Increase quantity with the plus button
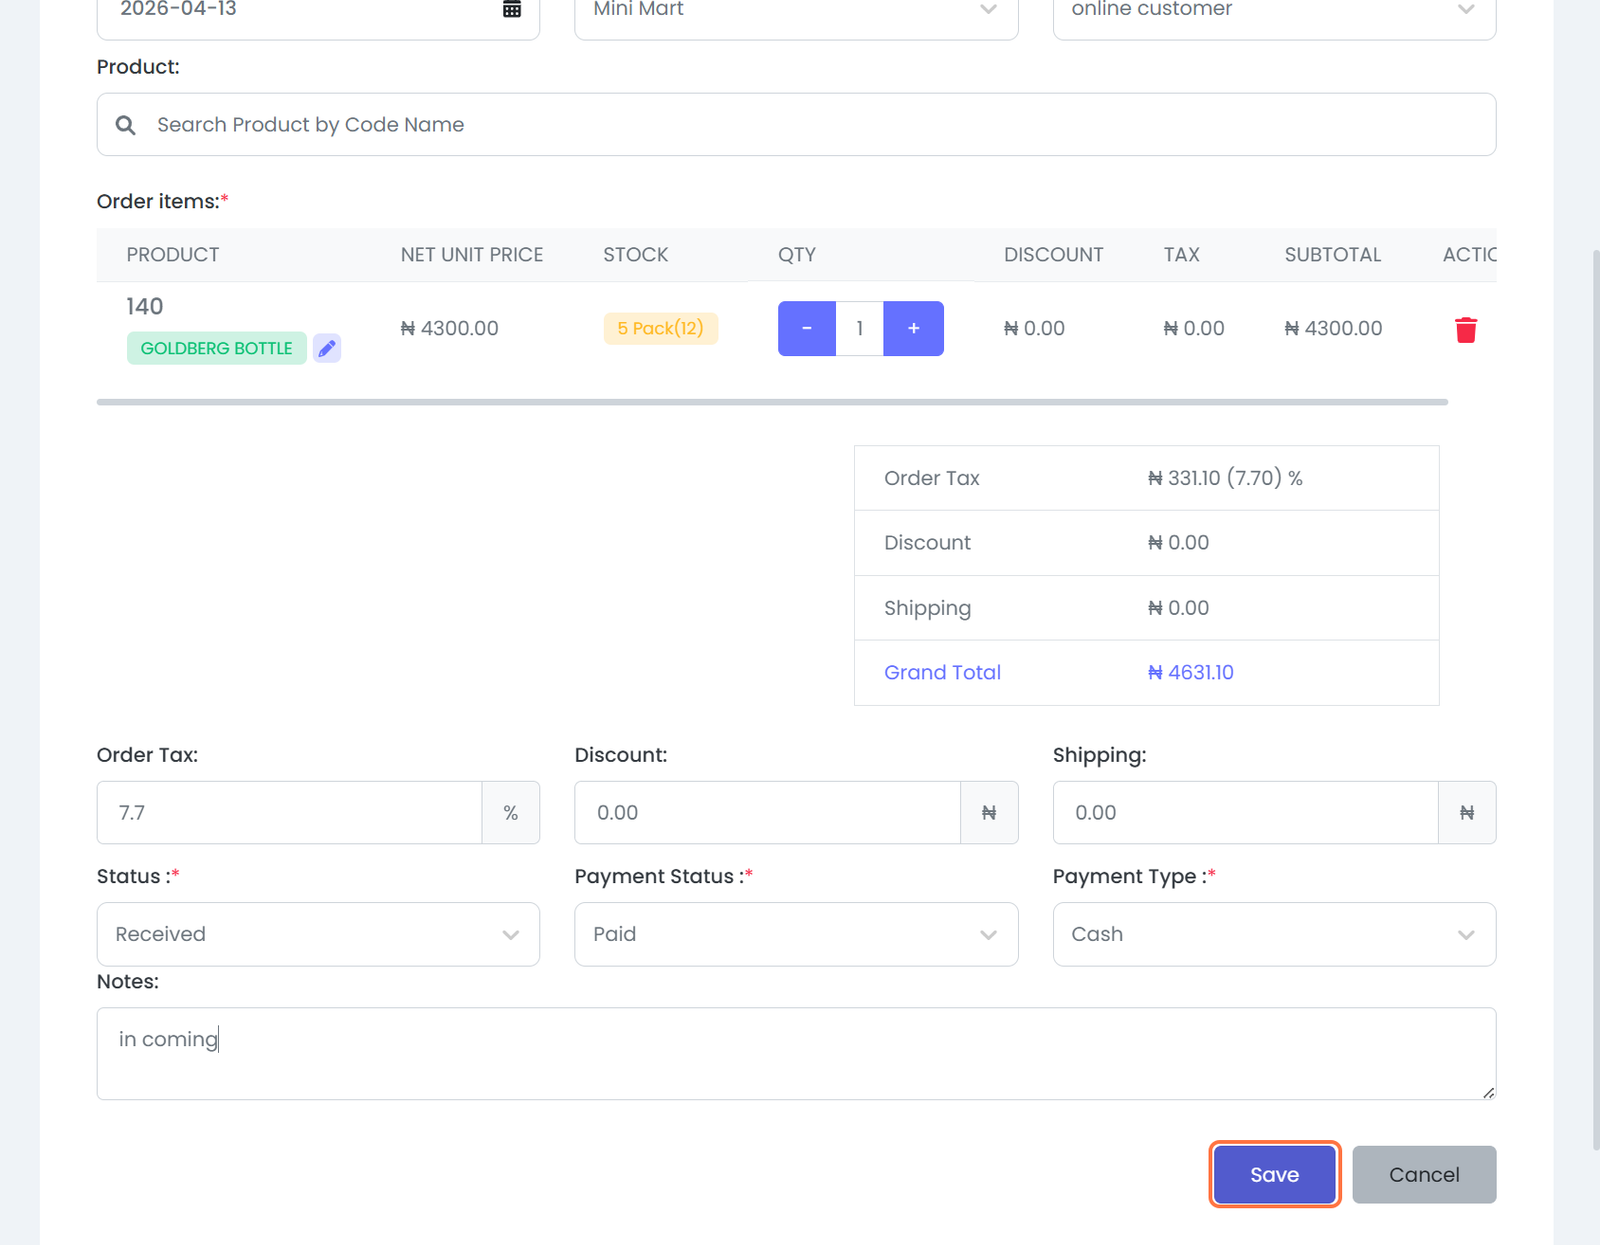This screenshot has height=1245, width=1600. [913, 328]
